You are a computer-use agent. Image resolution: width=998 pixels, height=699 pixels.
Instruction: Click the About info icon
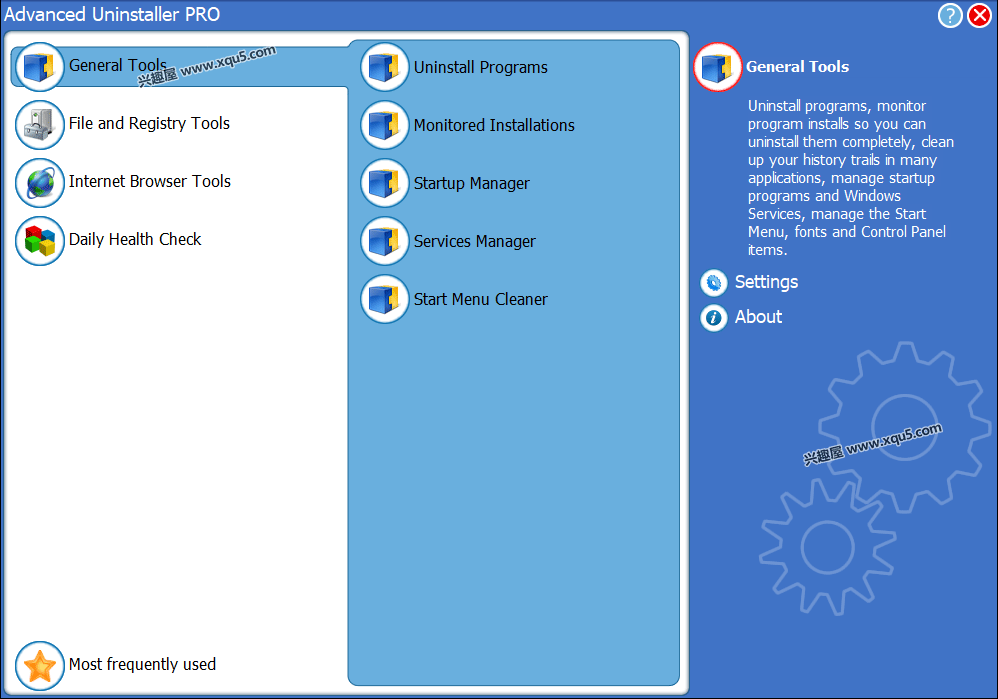(714, 317)
